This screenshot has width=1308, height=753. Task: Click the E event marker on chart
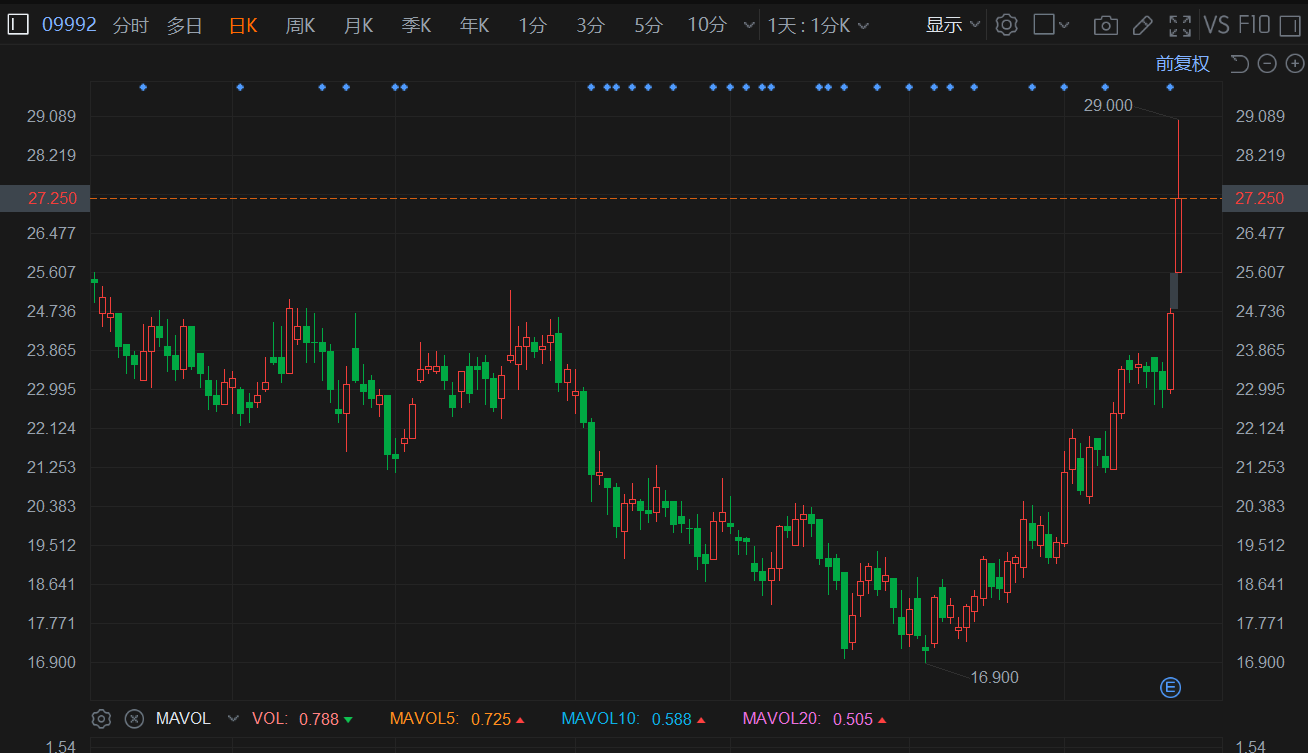pos(1170,687)
